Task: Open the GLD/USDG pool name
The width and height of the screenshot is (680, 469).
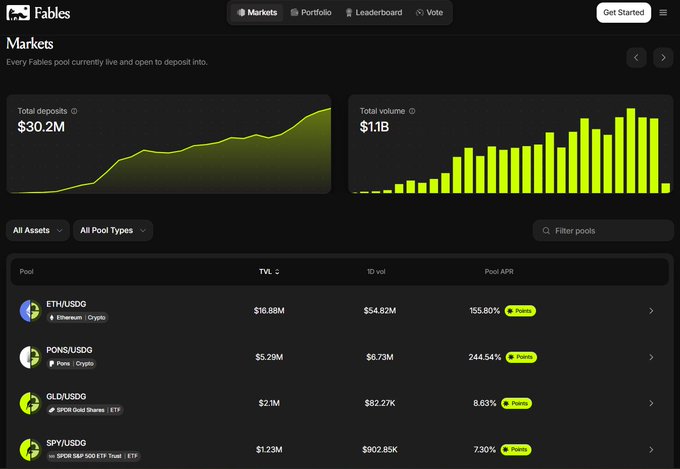Action: [x=66, y=397]
